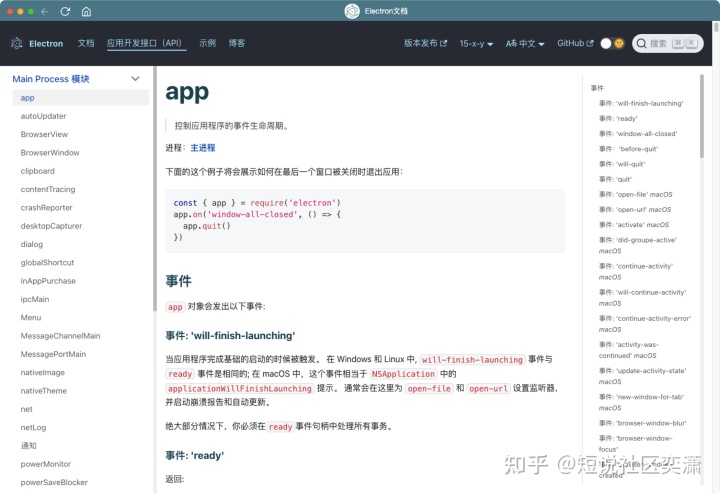Jump to 'will-finish-launching' in contents
720x494 pixels.
[641, 103]
